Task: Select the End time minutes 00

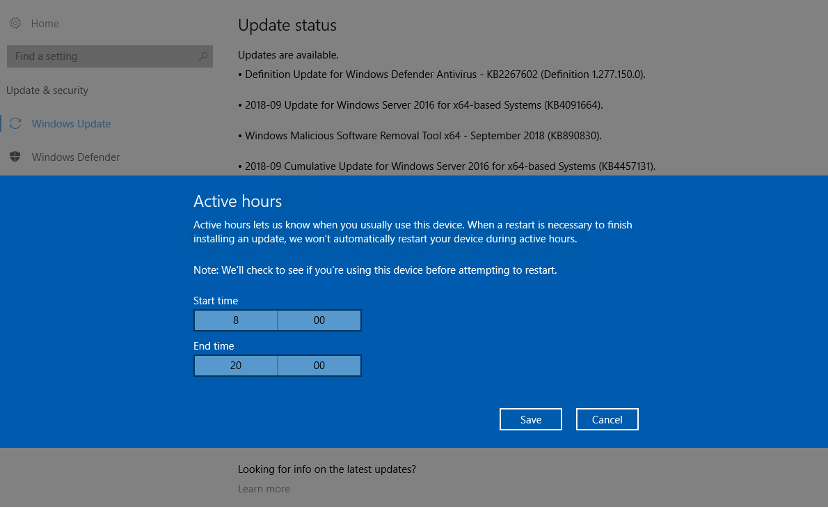Action: pos(319,365)
